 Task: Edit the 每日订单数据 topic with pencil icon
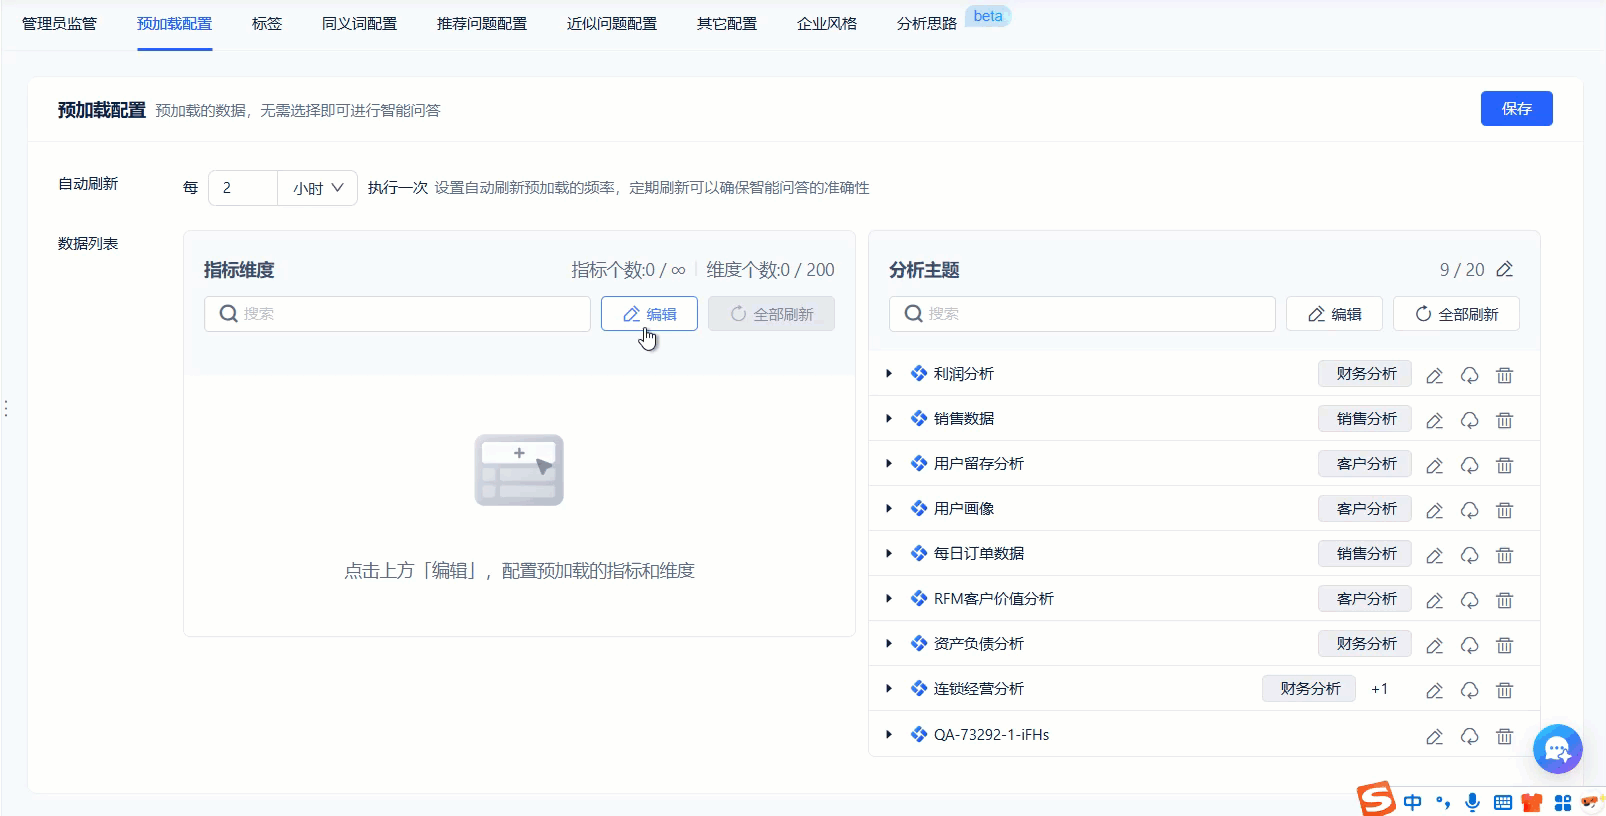[x=1434, y=555]
